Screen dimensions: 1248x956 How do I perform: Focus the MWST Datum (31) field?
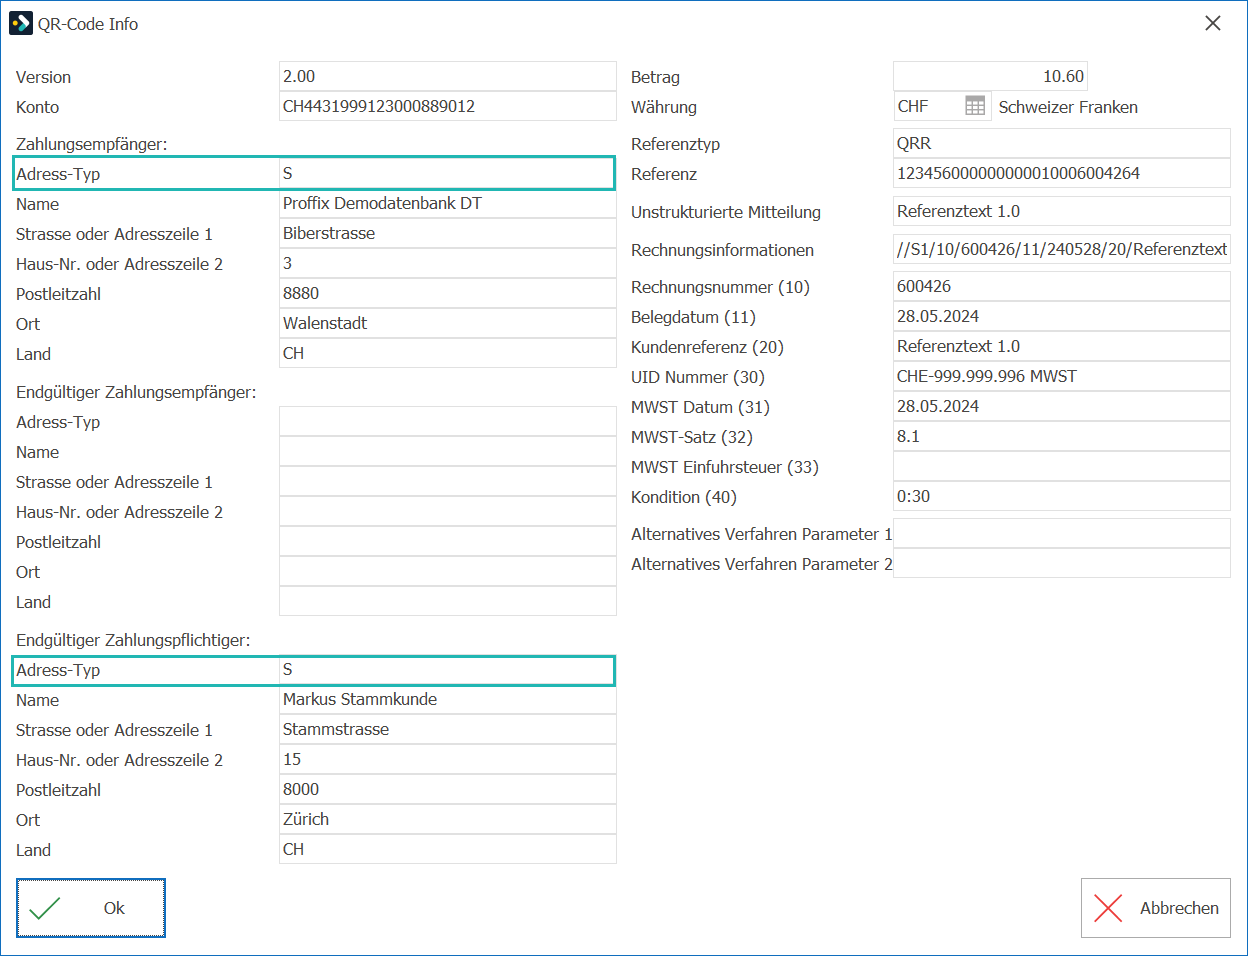click(x=1062, y=406)
